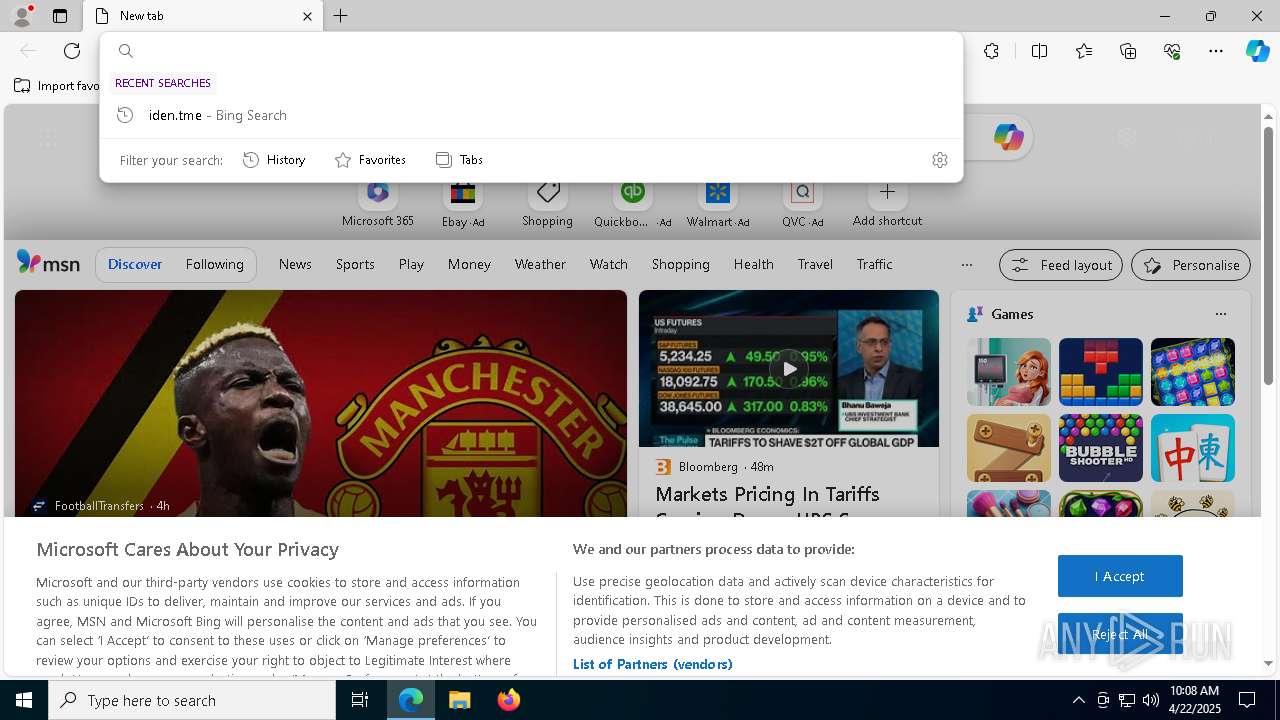The height and width of the screenshot is (720, 1280).
Task: Open Bubble Shooter game tile
Action: (x=1100, y=448)
